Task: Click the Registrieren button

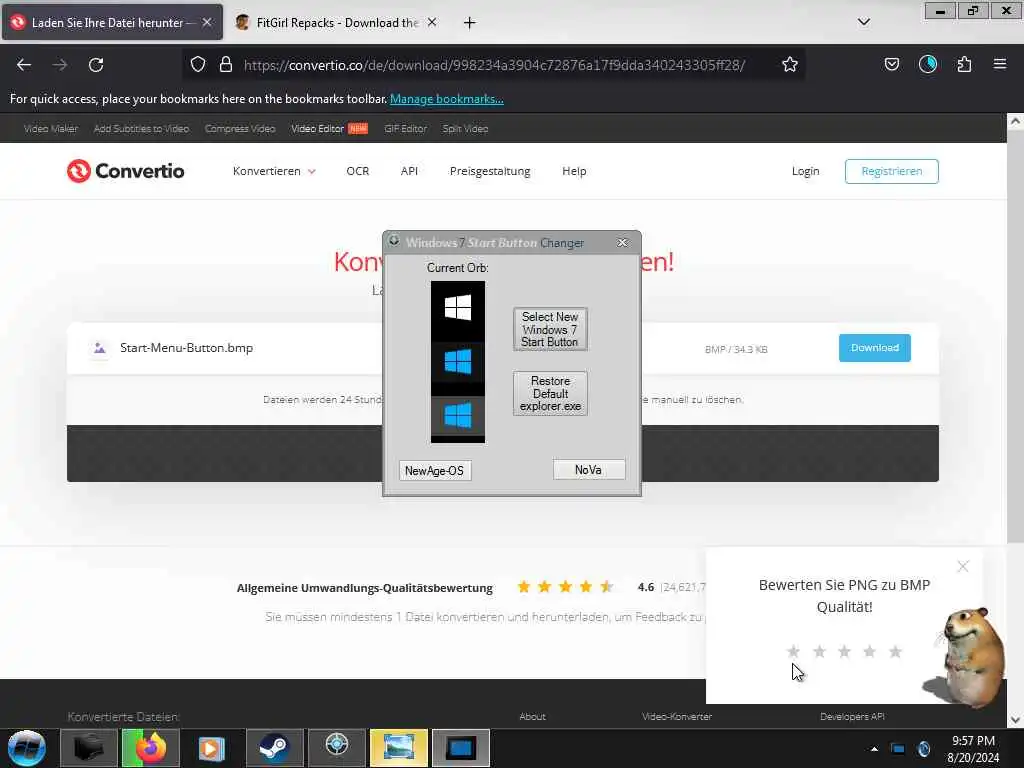Action: point(891,171)
